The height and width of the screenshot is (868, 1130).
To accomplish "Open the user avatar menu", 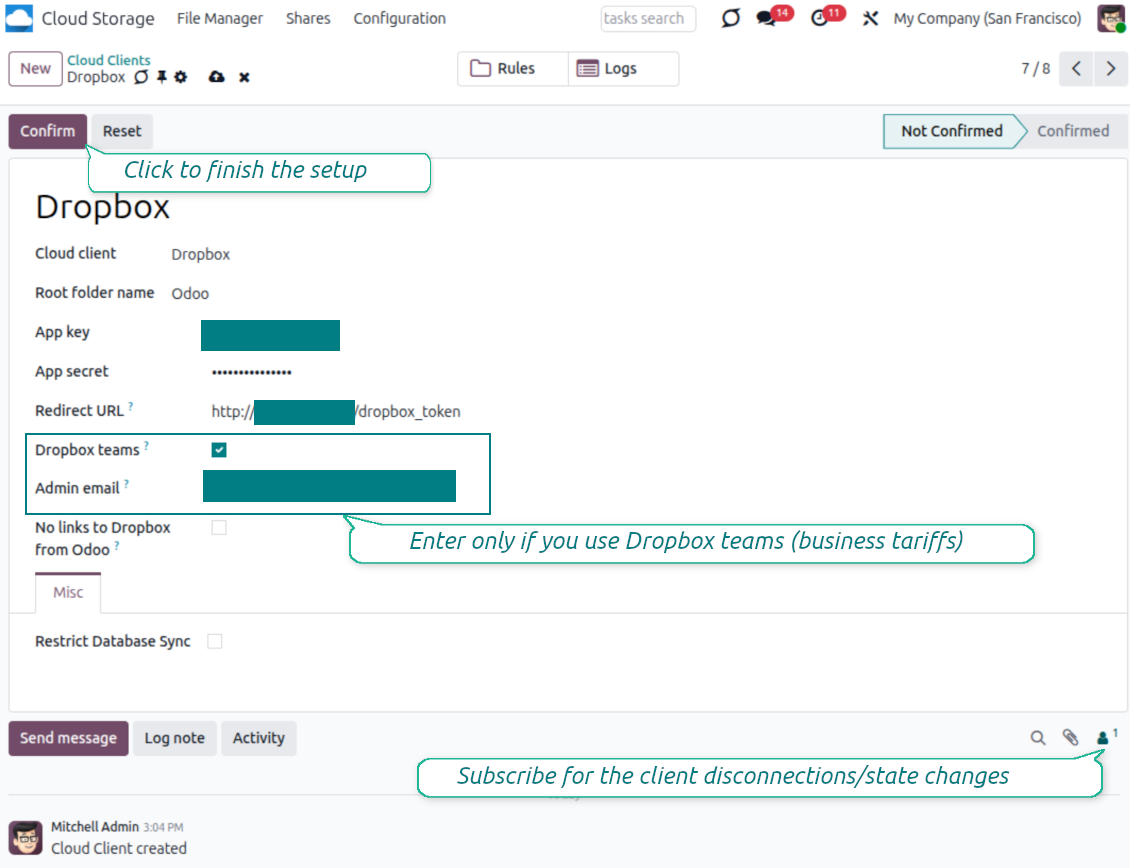I will pos(1111,18).
